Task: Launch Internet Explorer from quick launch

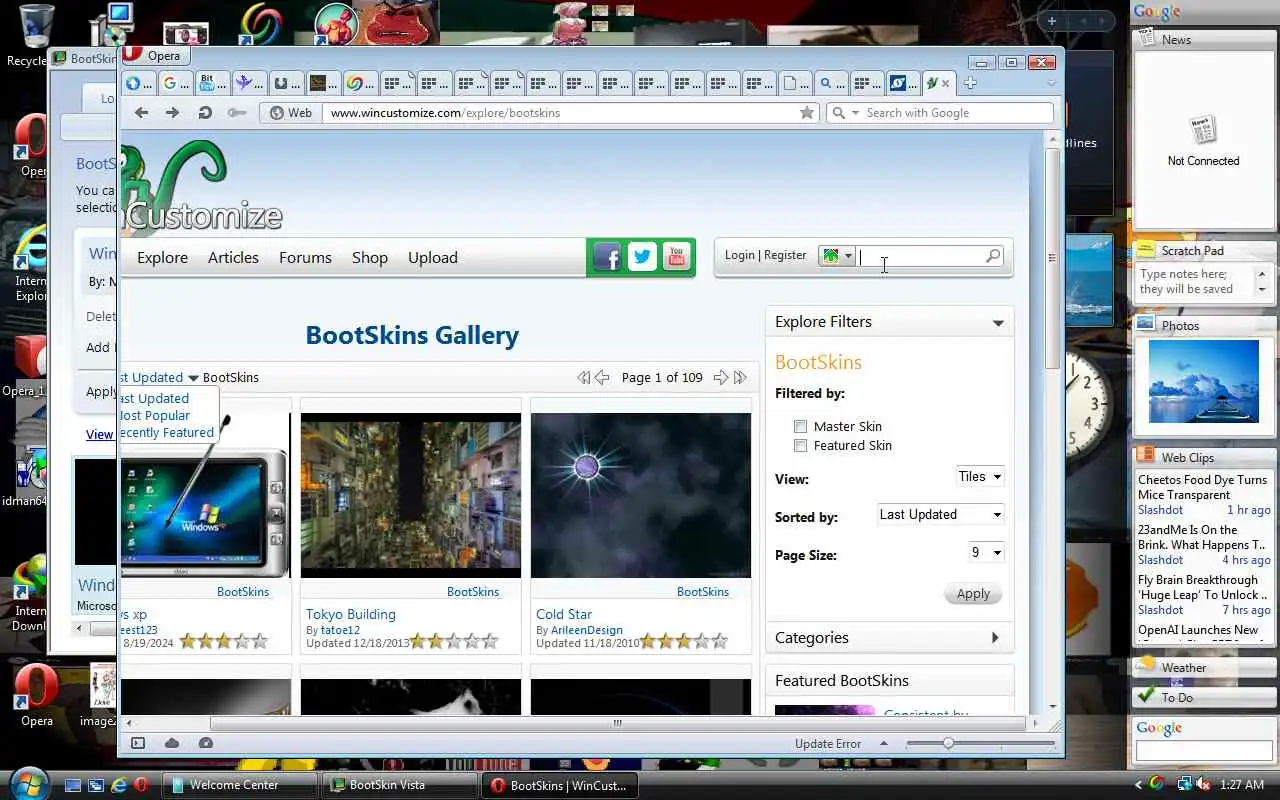Action: pyautogui.click(x=118, y=786)
